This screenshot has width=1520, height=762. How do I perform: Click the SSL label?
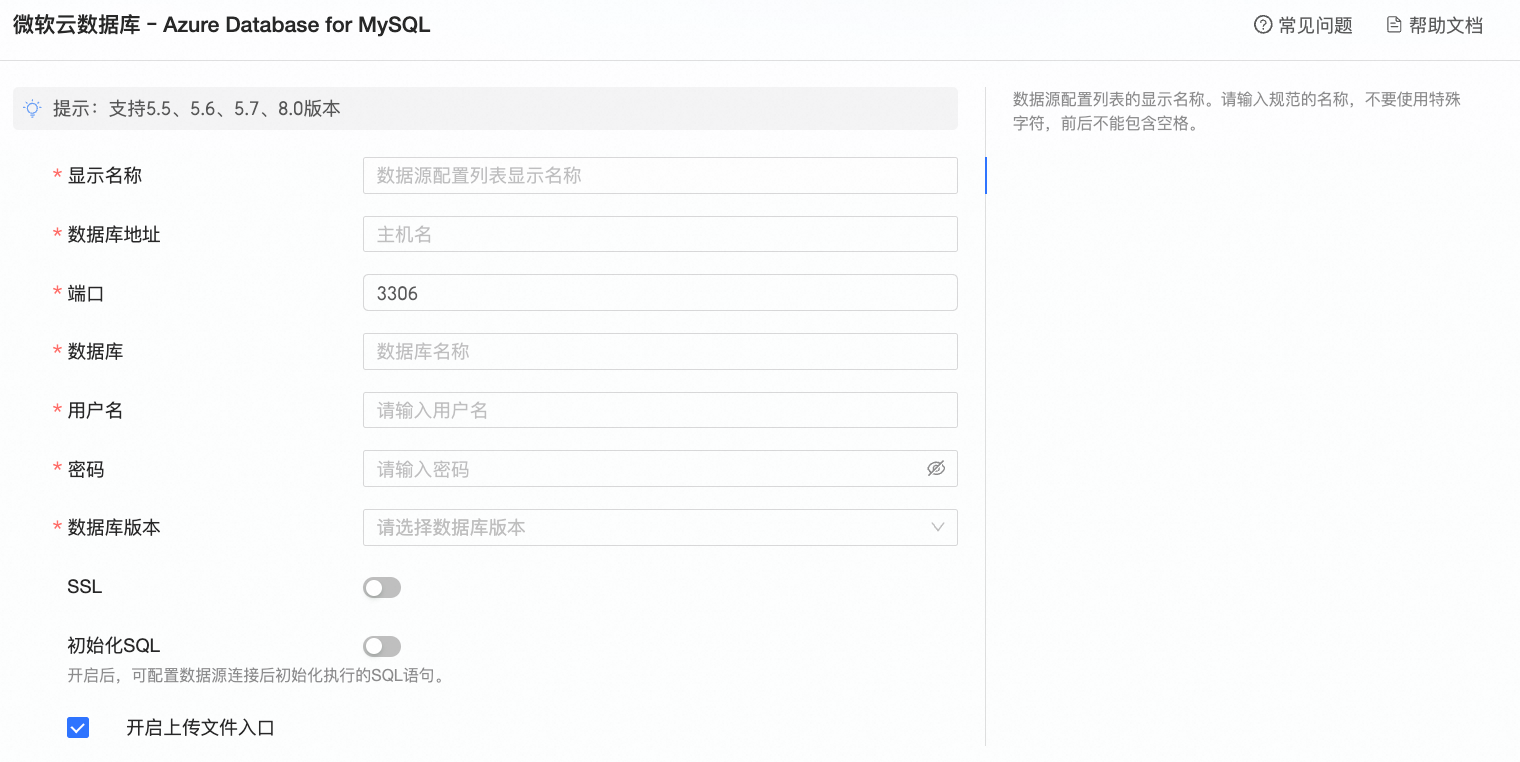(x=85, y=587)
